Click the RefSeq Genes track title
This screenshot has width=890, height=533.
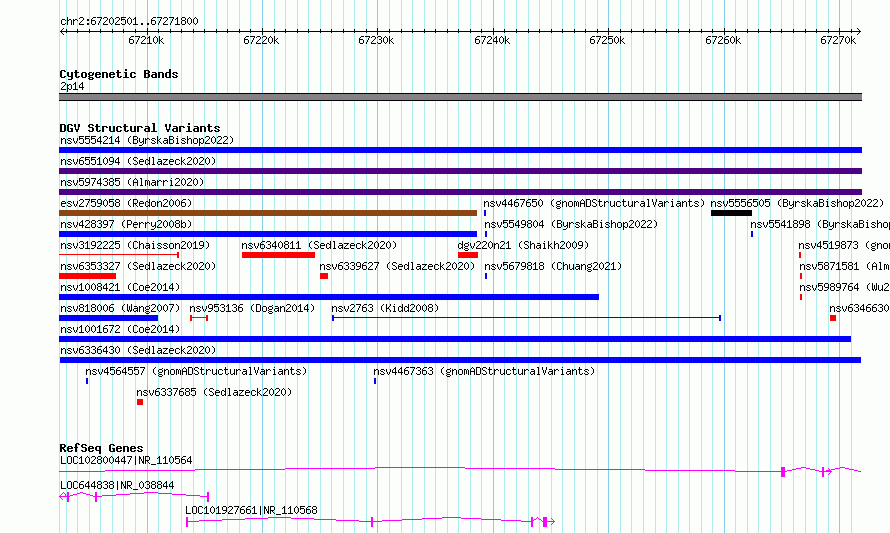[x=101, y=448]
